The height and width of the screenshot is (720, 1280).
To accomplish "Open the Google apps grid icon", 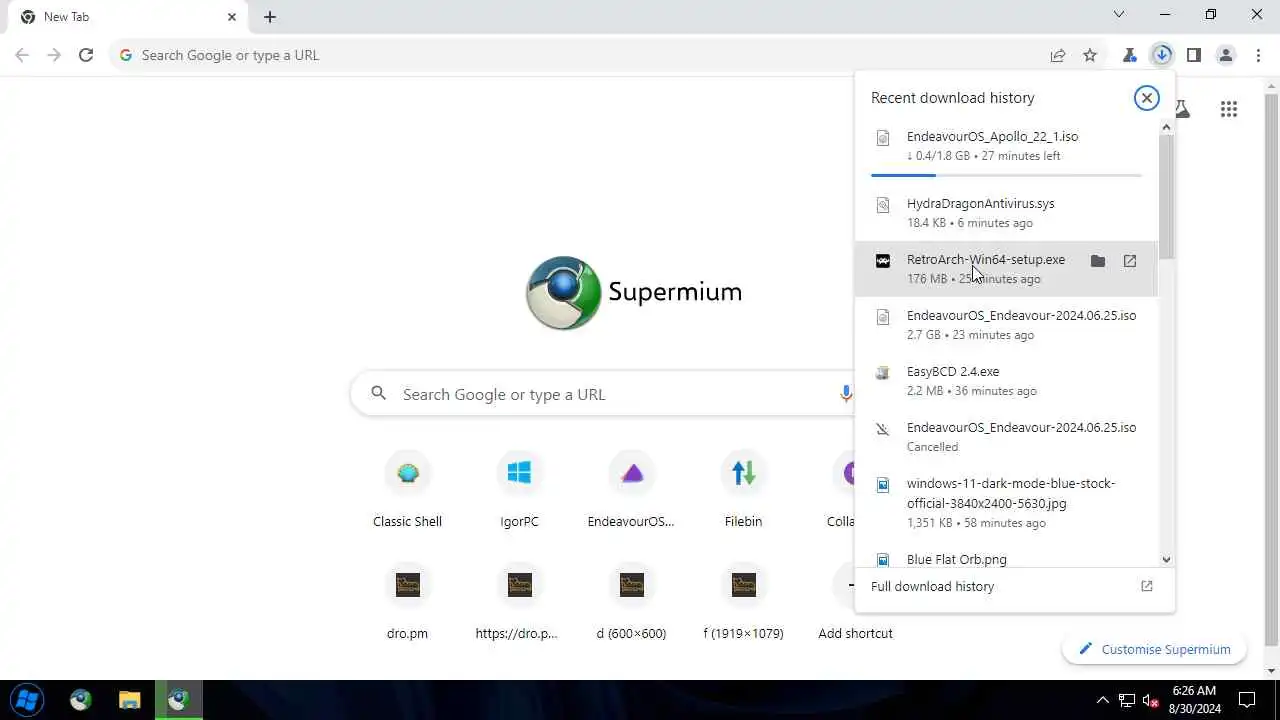I will pos(1229,109).
